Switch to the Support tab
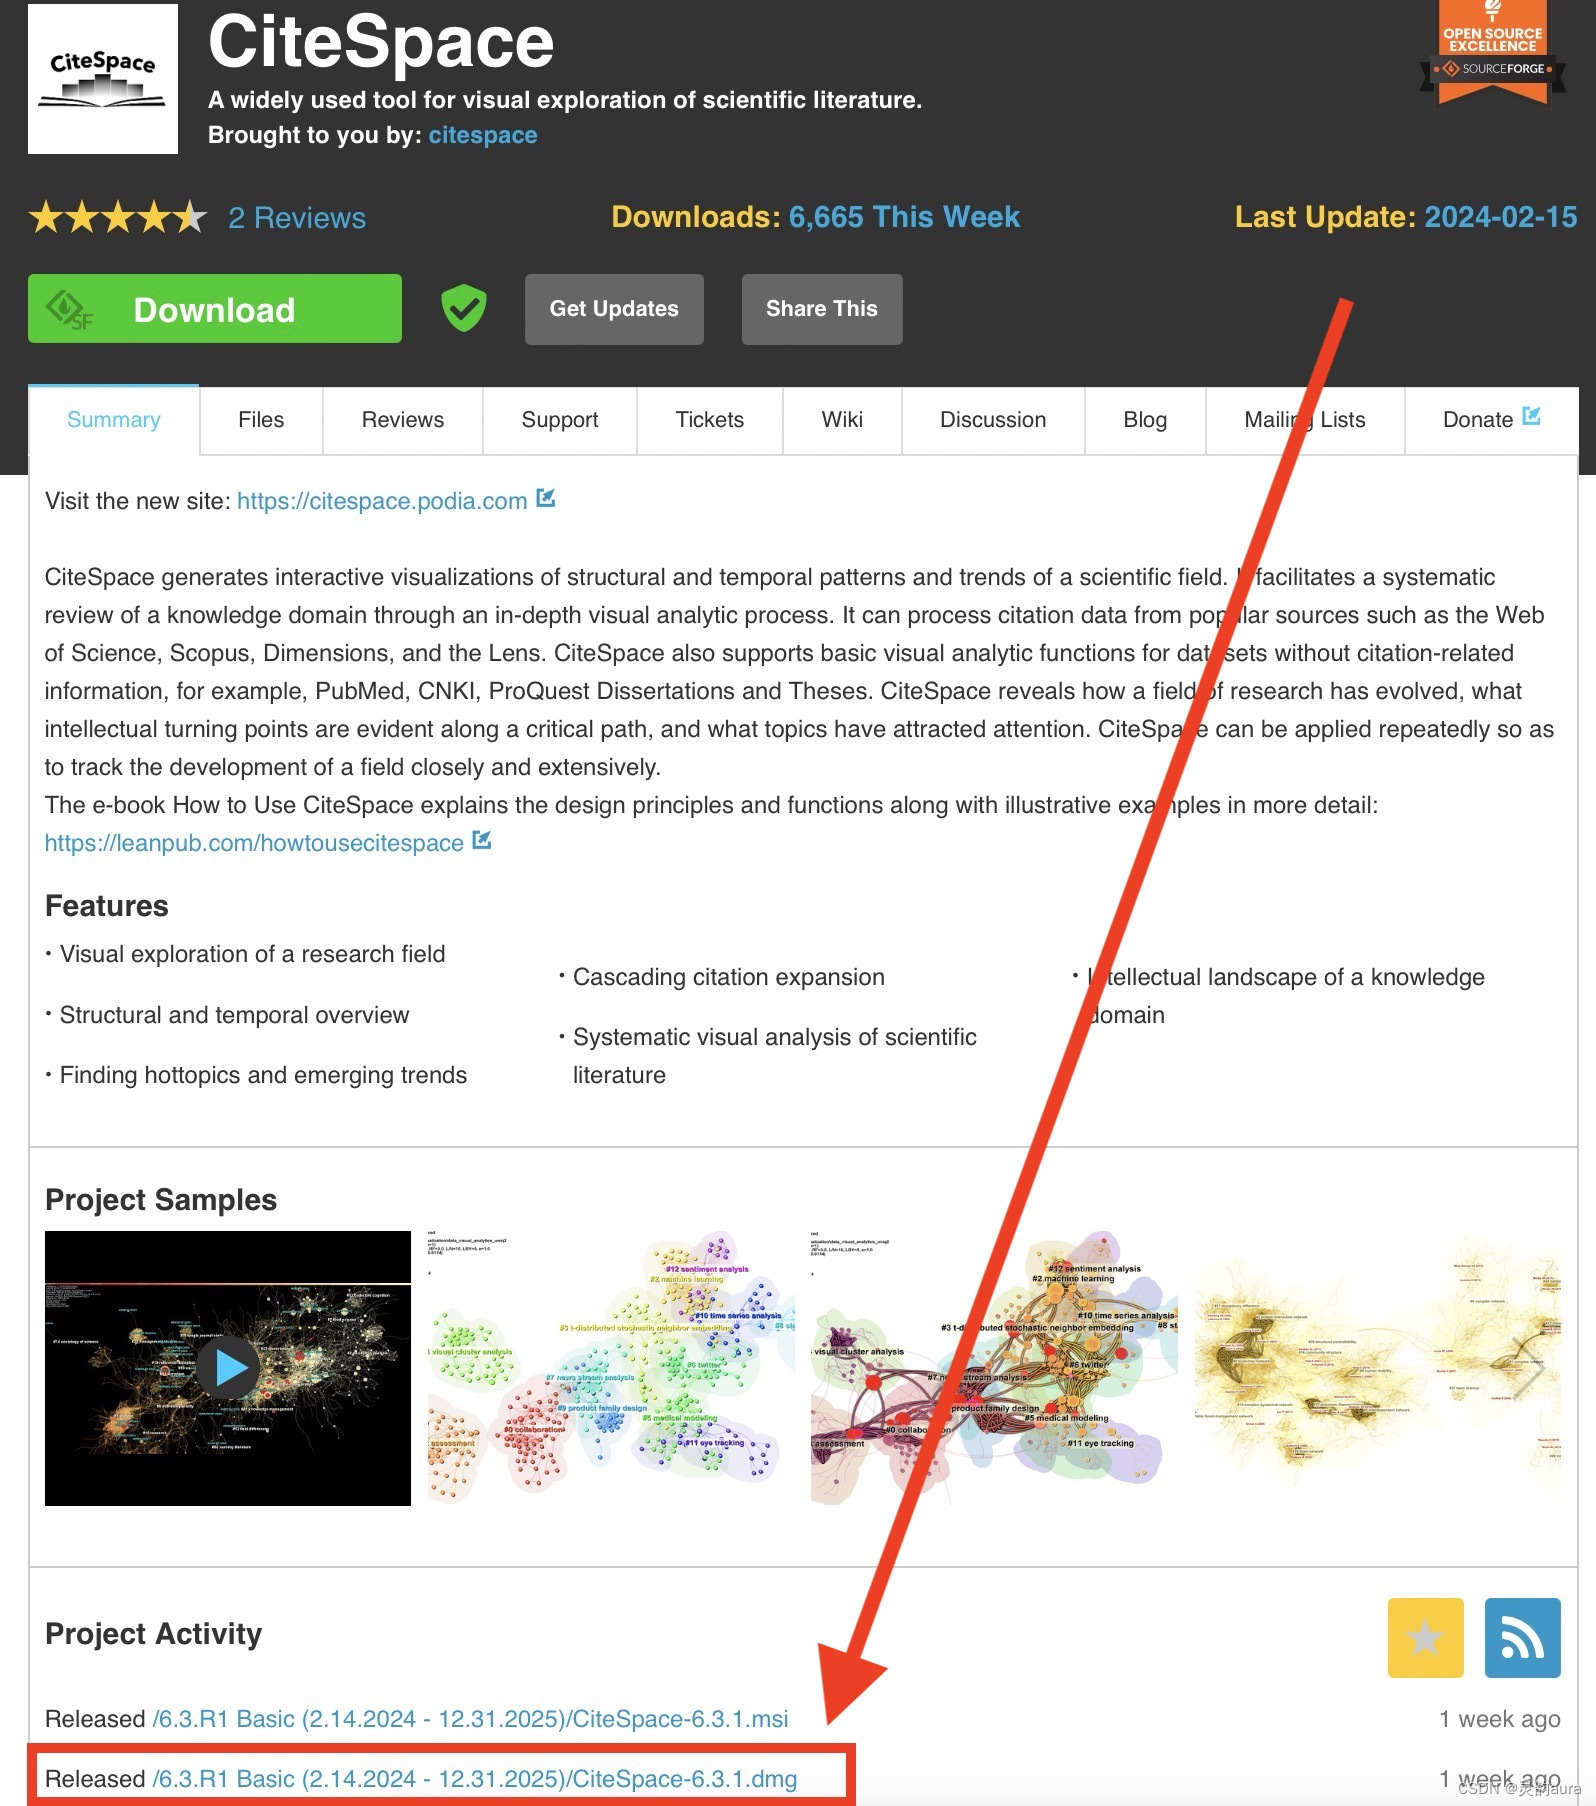The image size is (1596, 1806). (x=560, y=420)
